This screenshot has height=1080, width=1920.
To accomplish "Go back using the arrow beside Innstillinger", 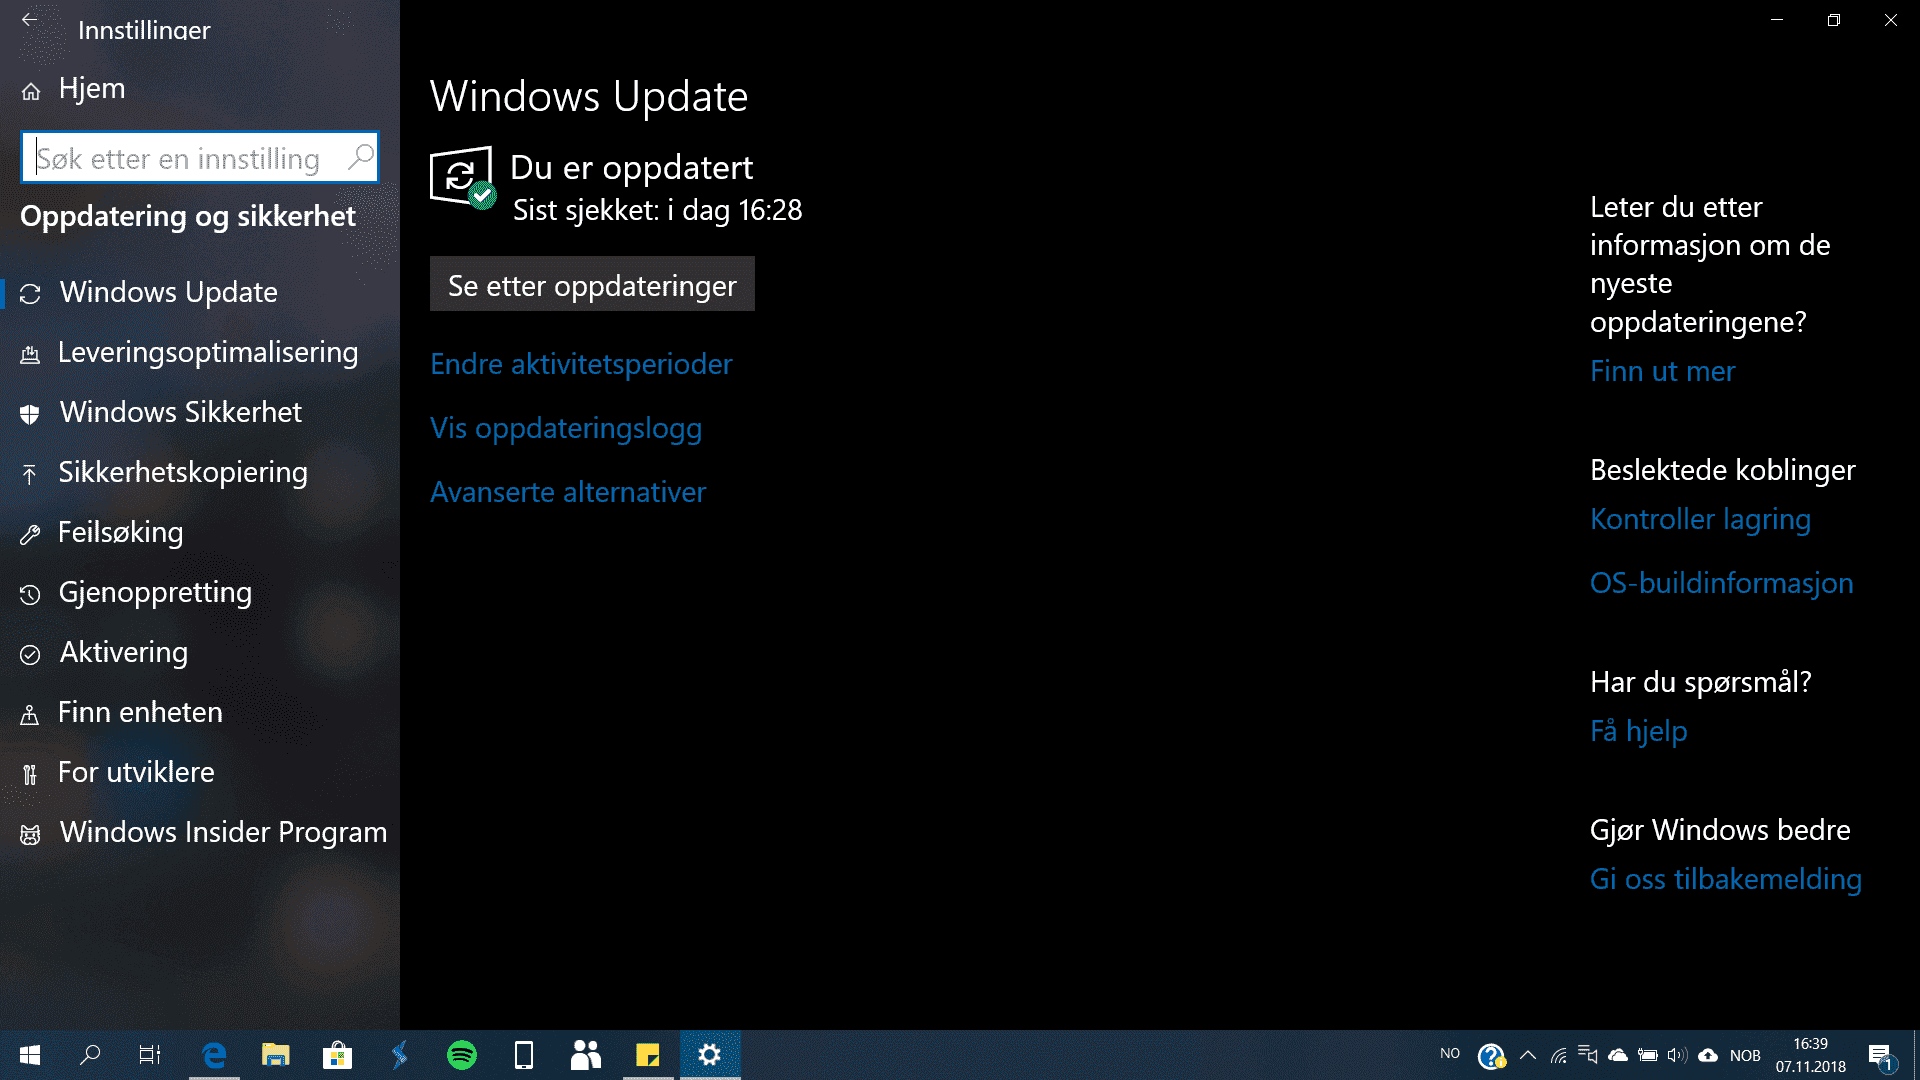I will pyautogui.click(x=30, y=20).
